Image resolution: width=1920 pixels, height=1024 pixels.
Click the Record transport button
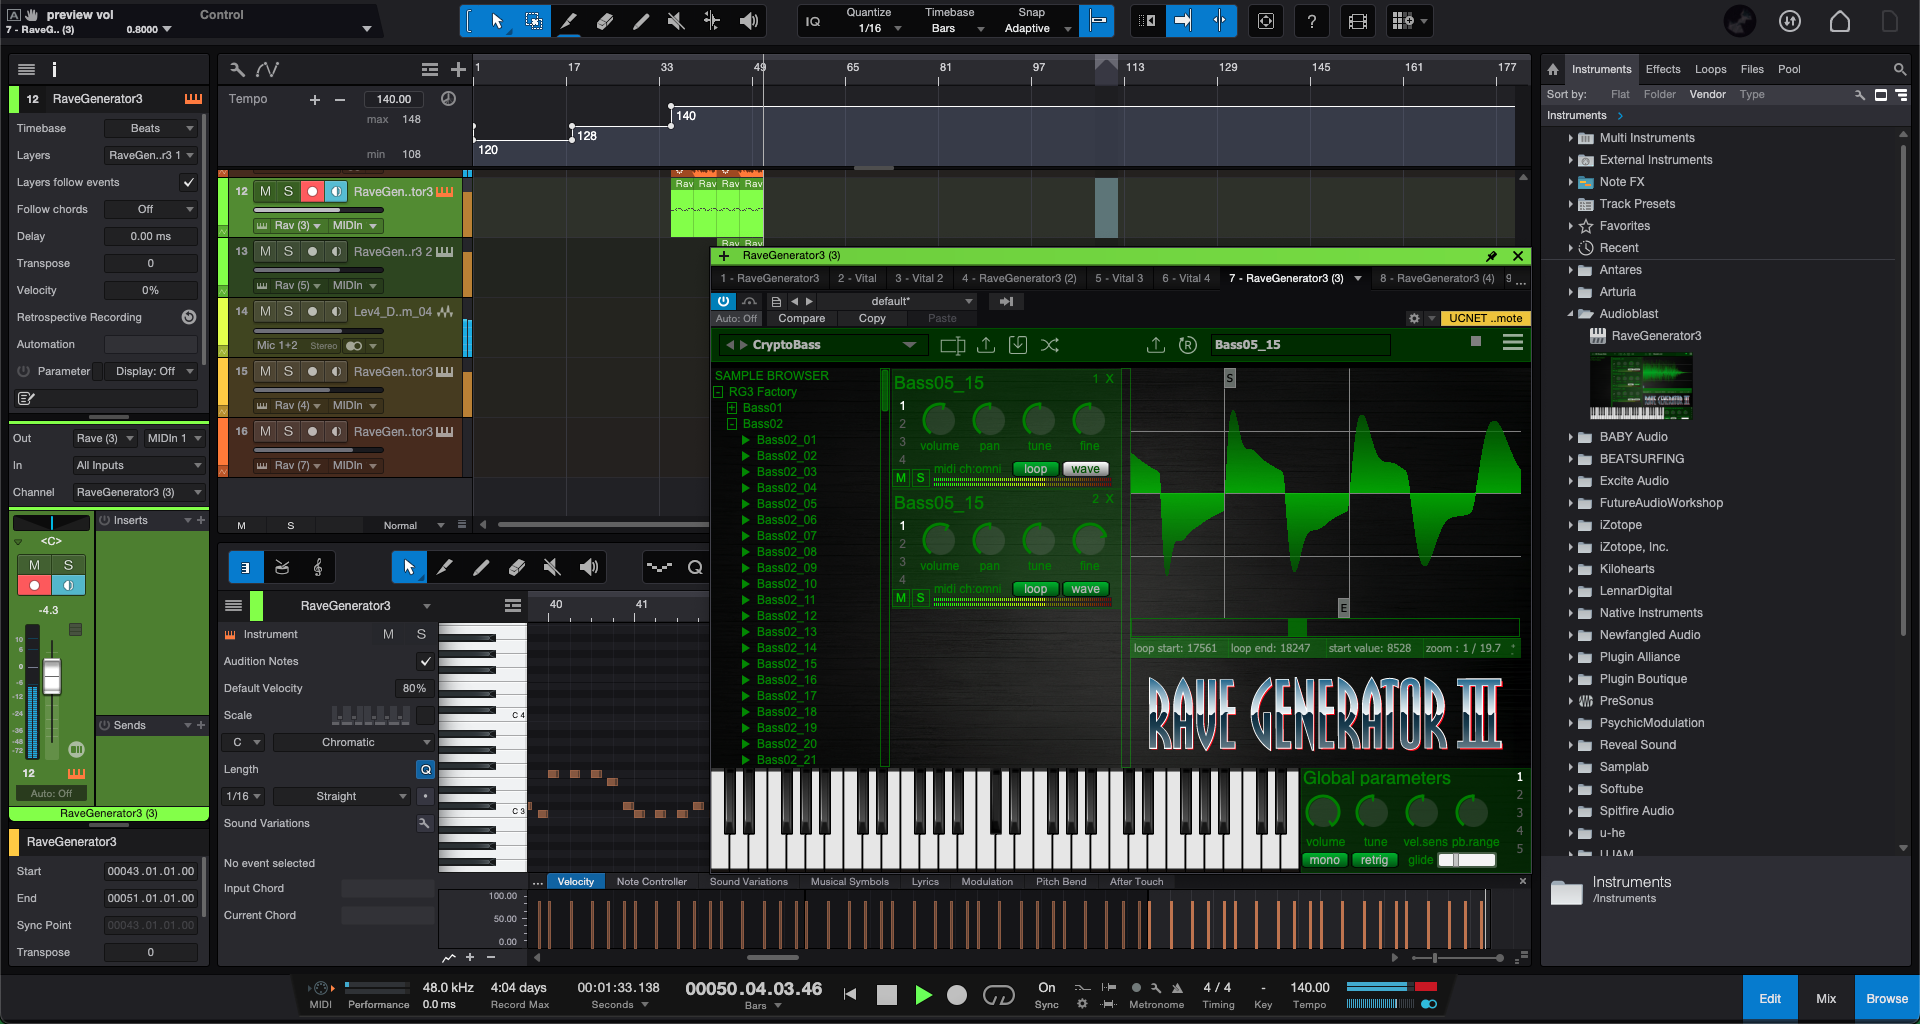click(x=957, y=994)
